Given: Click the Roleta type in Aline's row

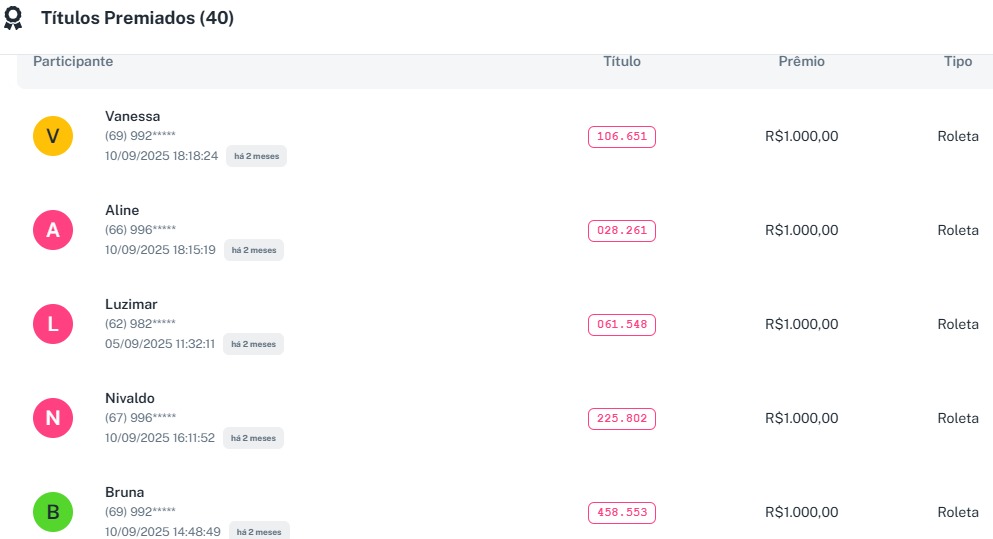Looking at the screenshot, I should coord(958,230).
